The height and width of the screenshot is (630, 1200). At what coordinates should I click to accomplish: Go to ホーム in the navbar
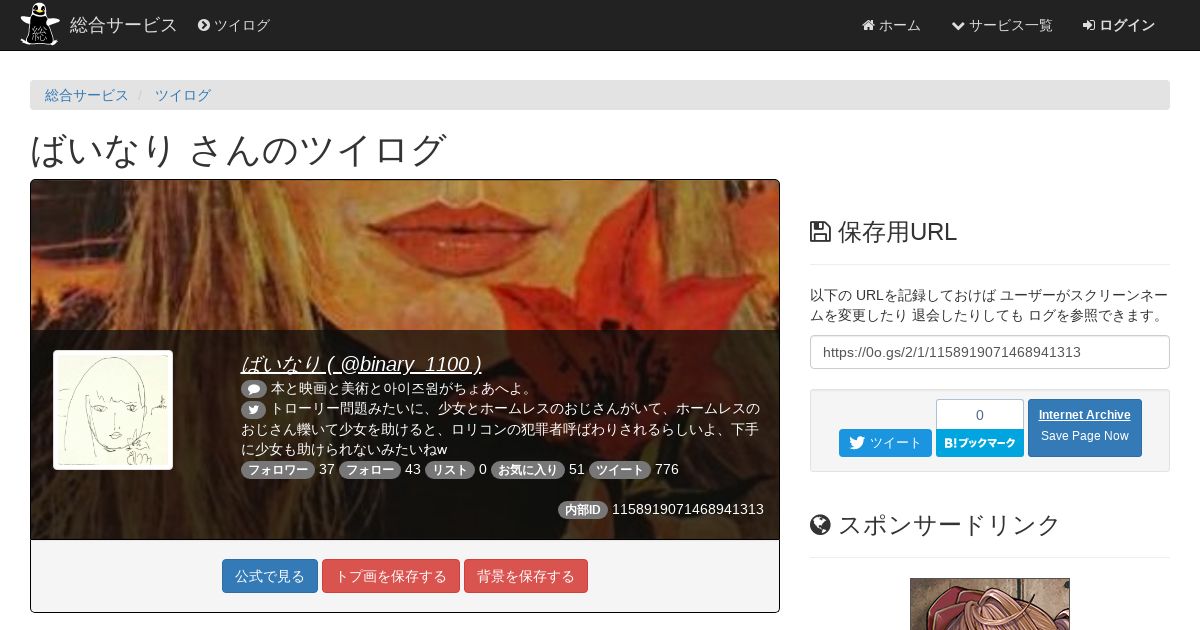pos(891,25)
